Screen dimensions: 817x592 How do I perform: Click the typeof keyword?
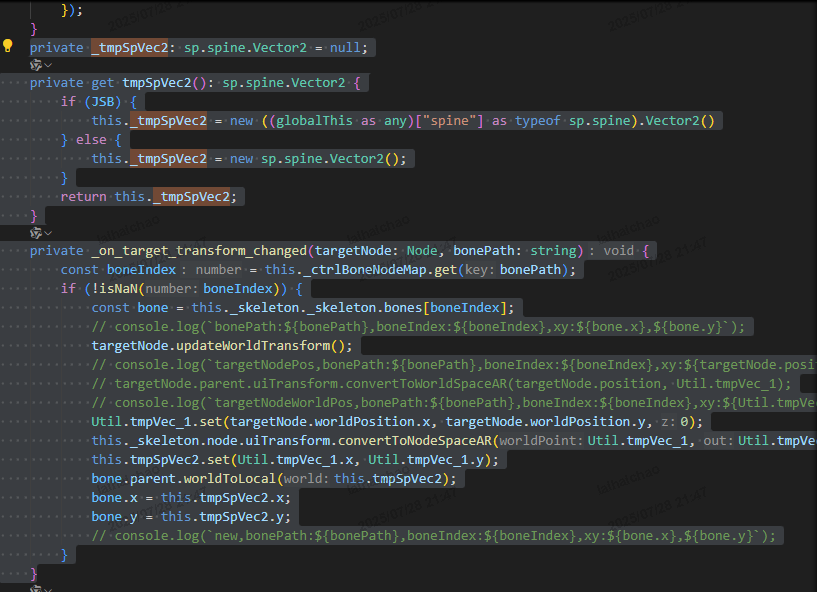(537, 121)
